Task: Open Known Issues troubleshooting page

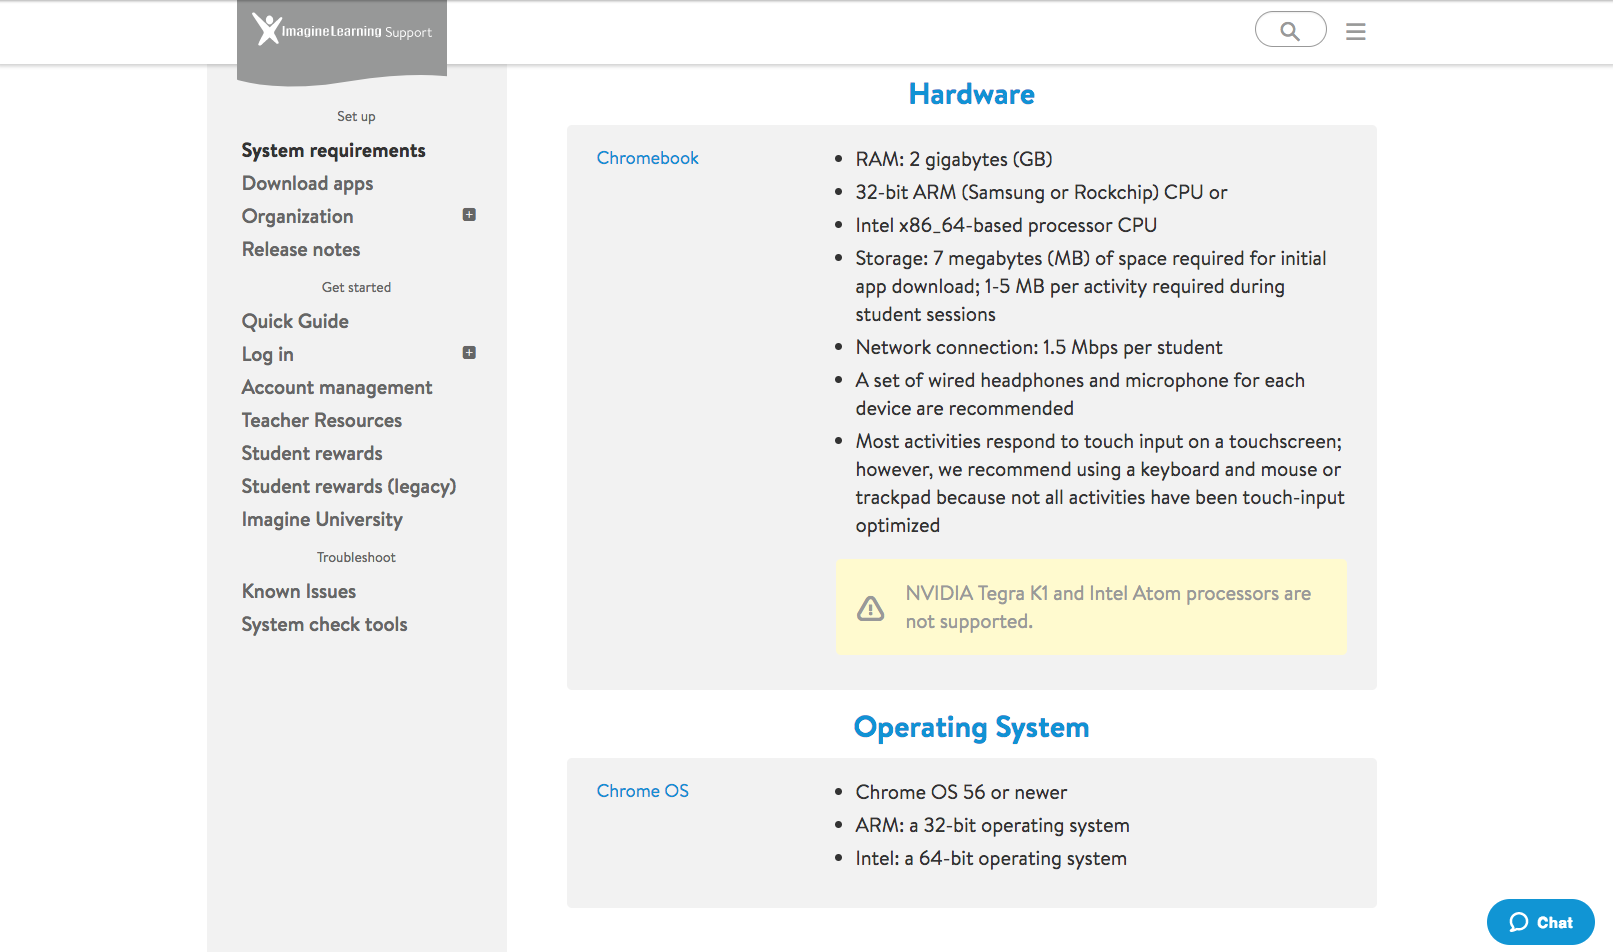Action: pyautogui.click(x=298, y=591)
